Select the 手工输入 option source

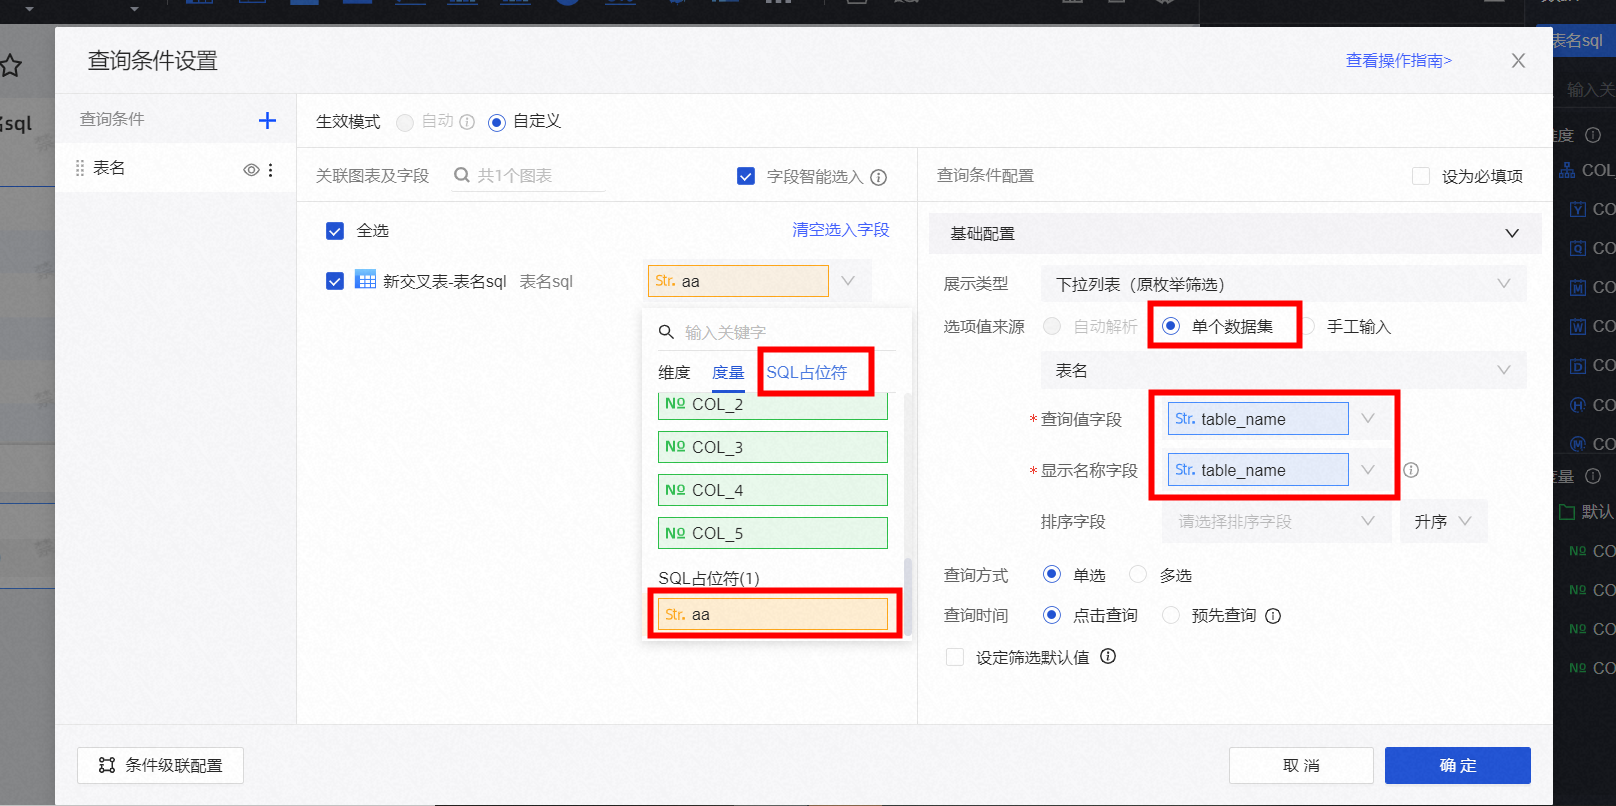point(1308,327)
